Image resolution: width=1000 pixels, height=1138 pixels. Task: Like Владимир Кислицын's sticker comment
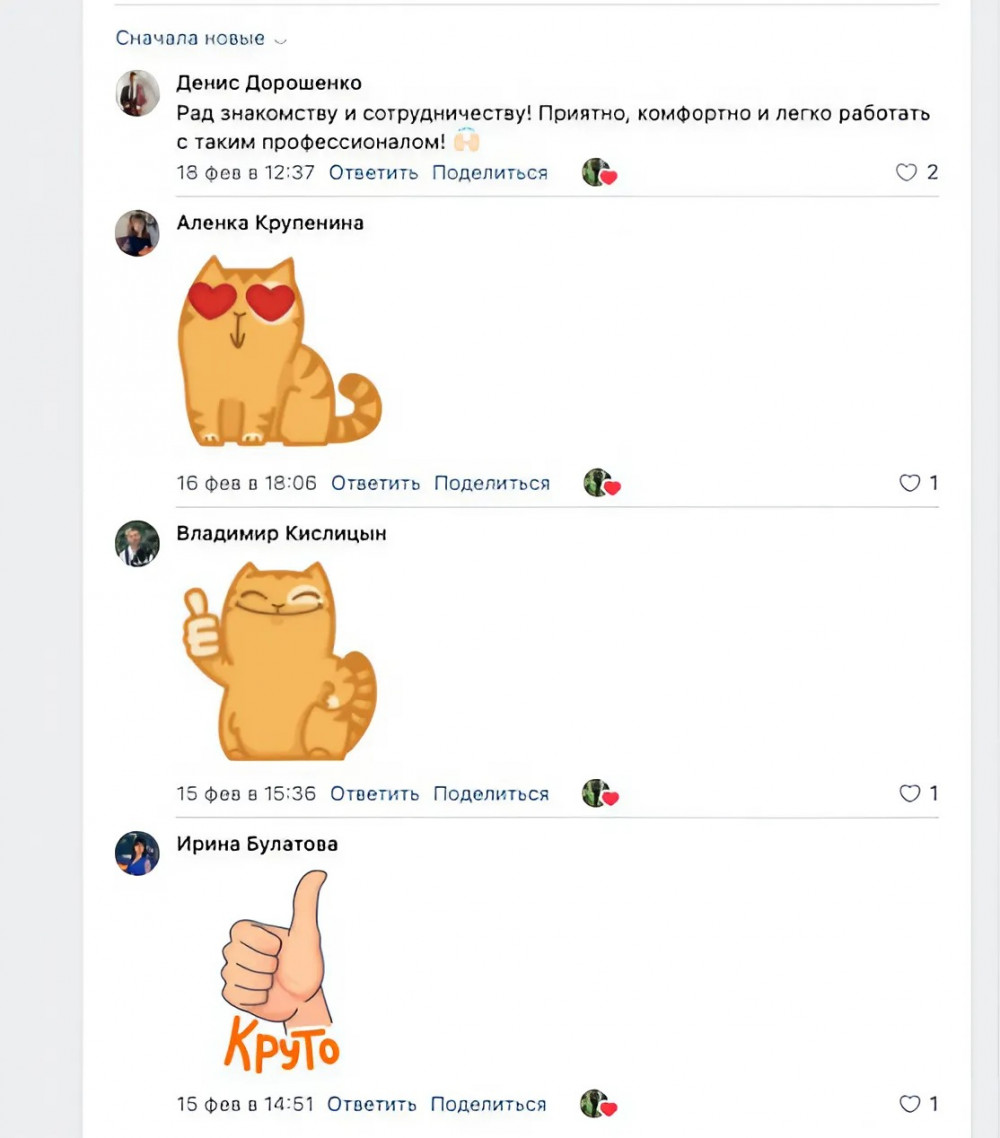tap(909, 794)
